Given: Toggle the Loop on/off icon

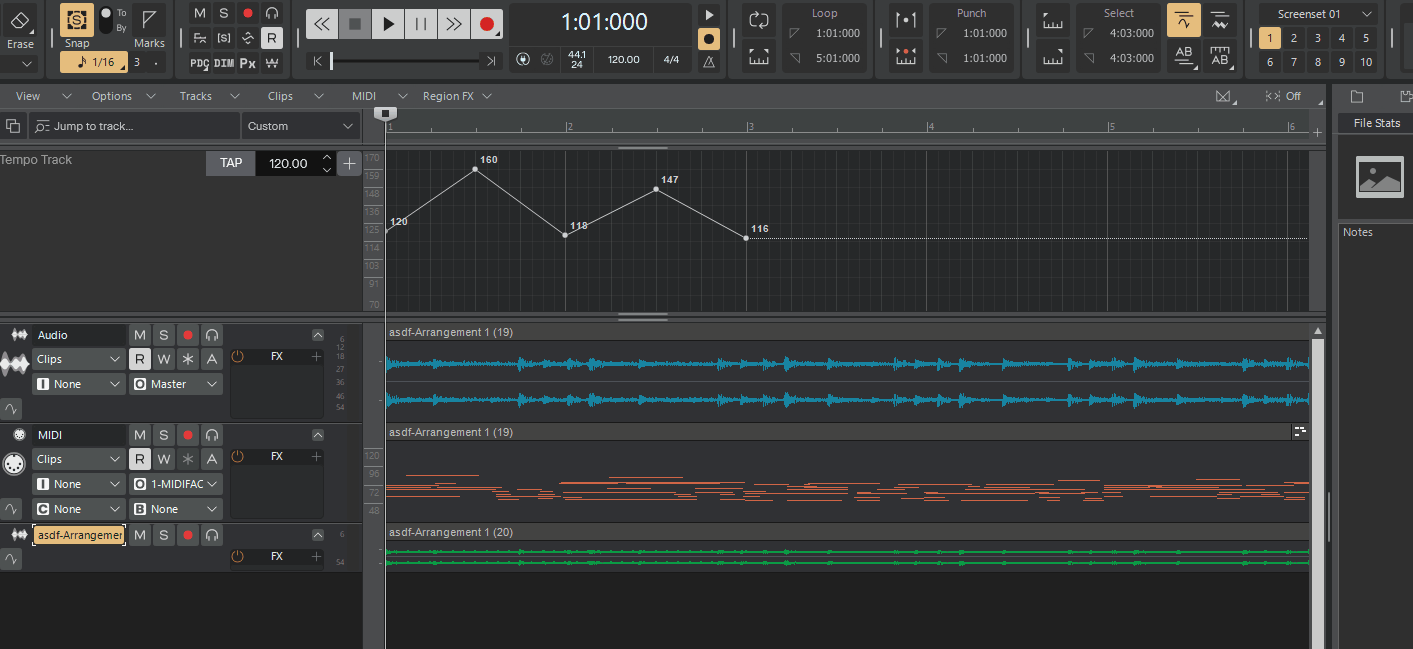Looking at the screenshot, I should point(759,20).
